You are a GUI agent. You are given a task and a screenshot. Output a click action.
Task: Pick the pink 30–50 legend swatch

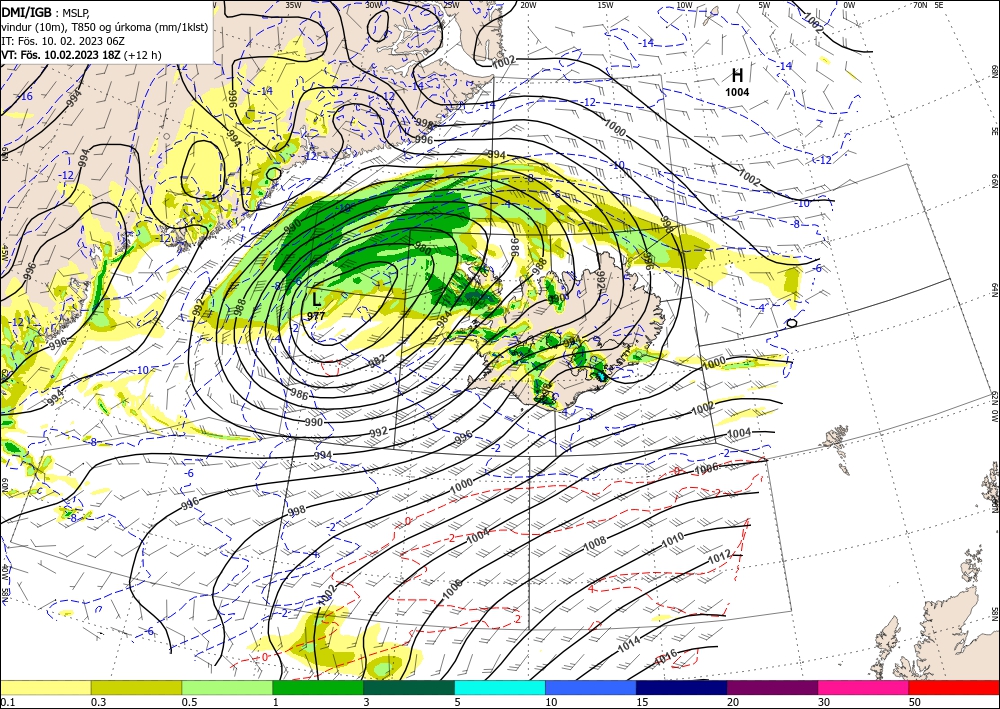coord(863,688)
